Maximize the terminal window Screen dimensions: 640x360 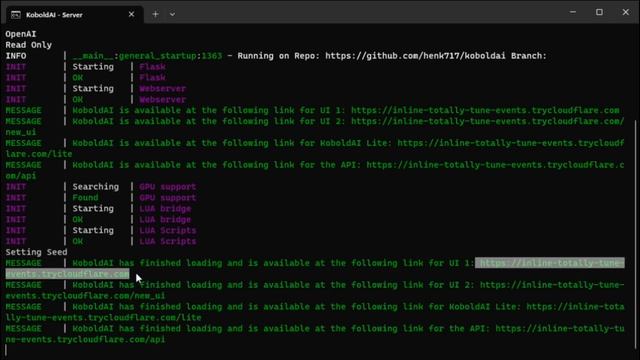pyautogui.click(x=599, y=12)
